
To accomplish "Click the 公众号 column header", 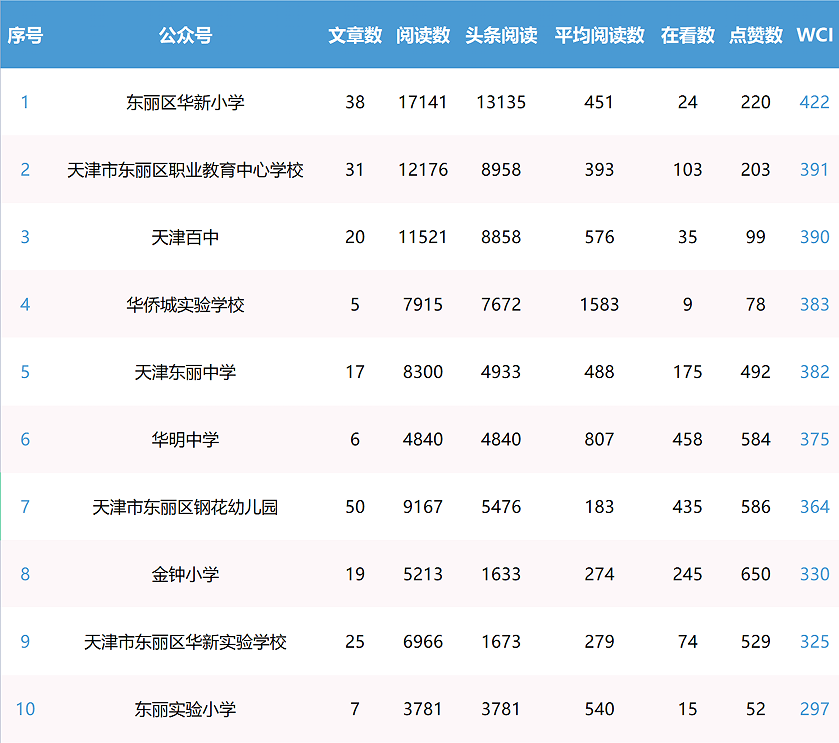I will click(x=185, y=35).
